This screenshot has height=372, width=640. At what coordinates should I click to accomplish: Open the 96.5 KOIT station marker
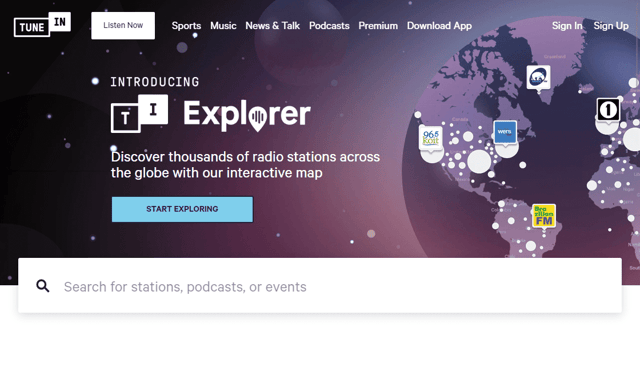(x=431, y=138)
